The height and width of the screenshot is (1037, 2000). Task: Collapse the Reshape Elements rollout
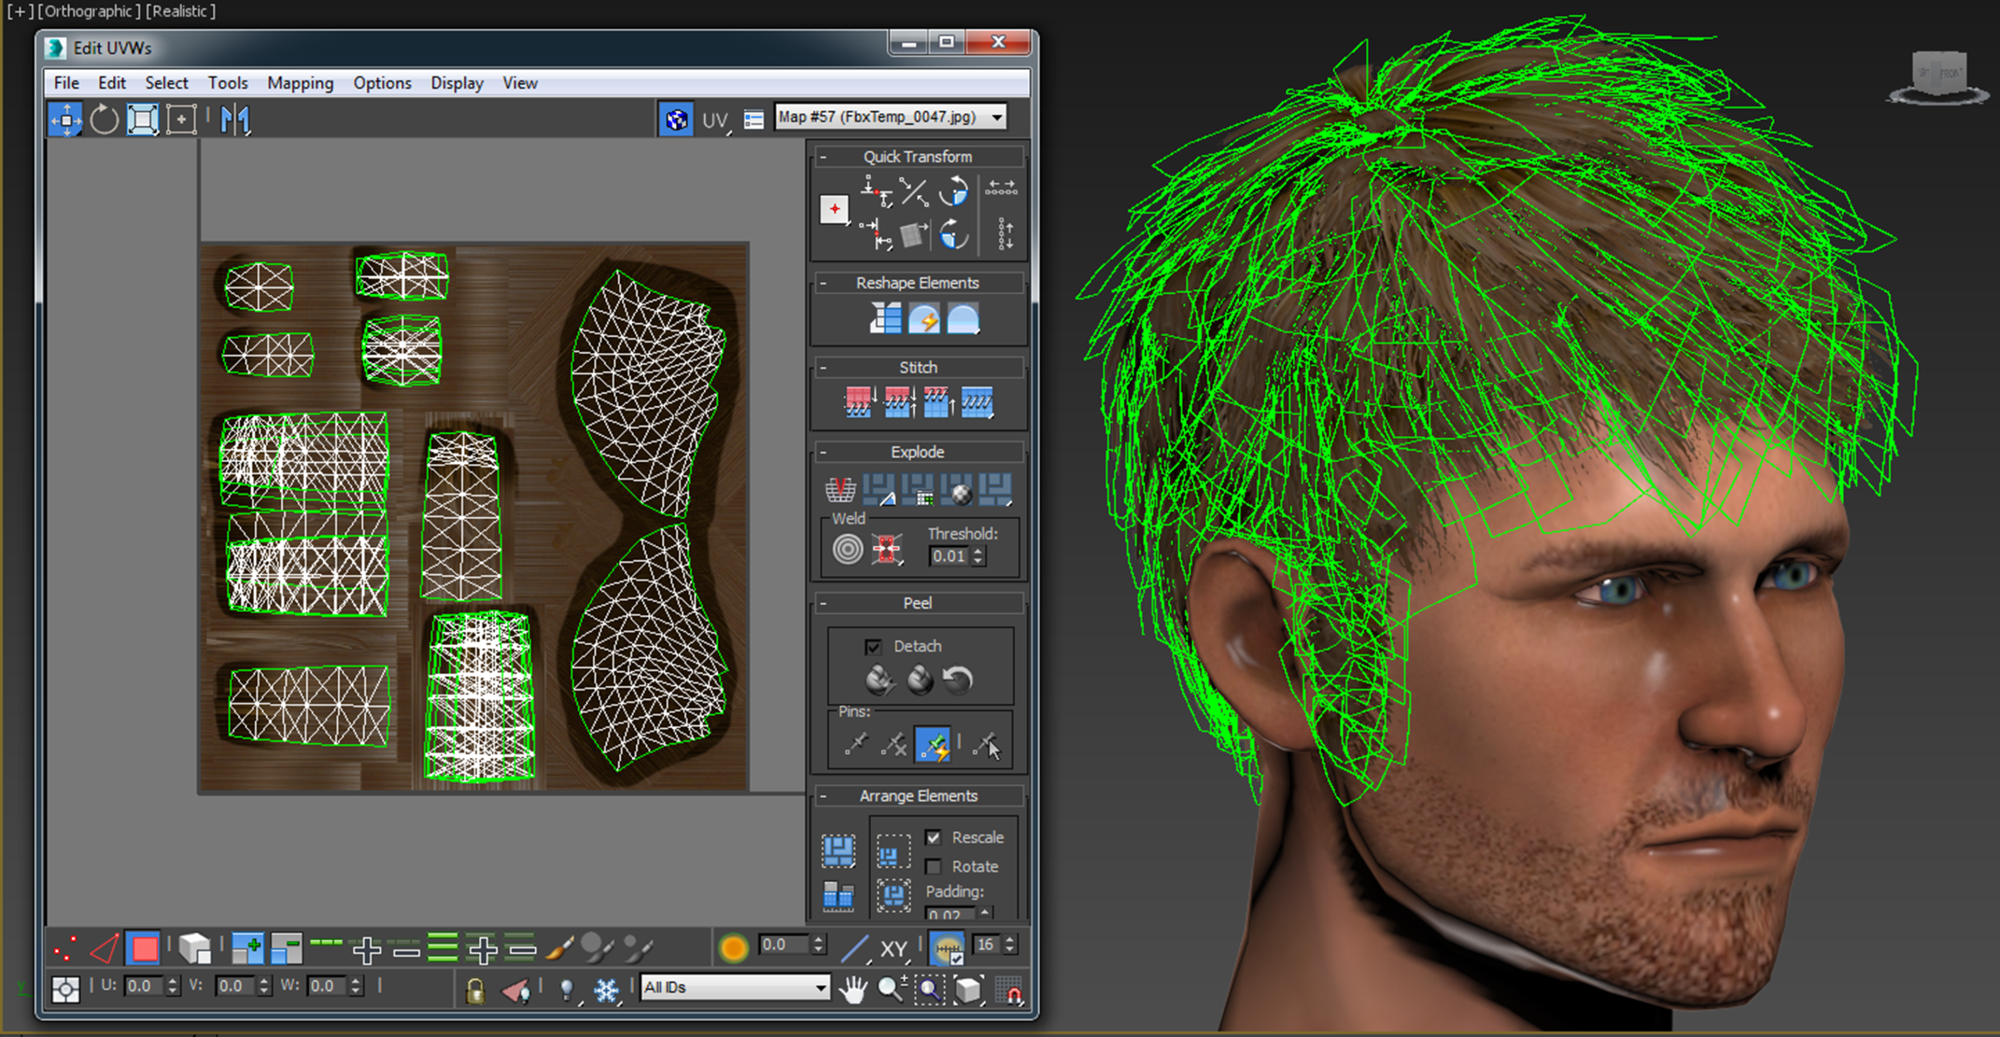pos(823,283)
